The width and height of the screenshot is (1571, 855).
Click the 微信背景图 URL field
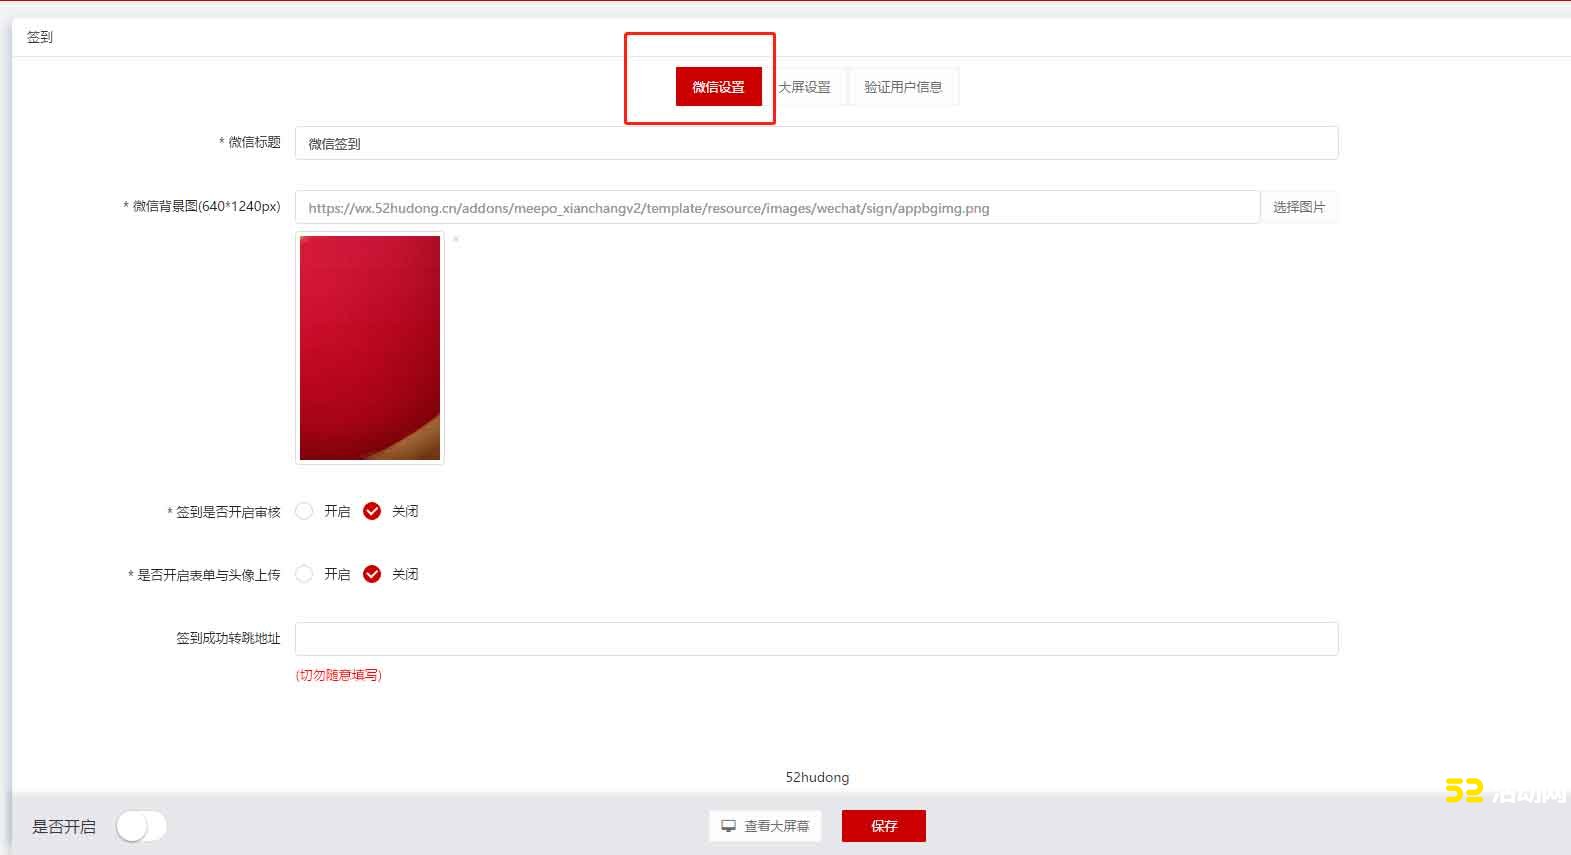tap(777, 207)
